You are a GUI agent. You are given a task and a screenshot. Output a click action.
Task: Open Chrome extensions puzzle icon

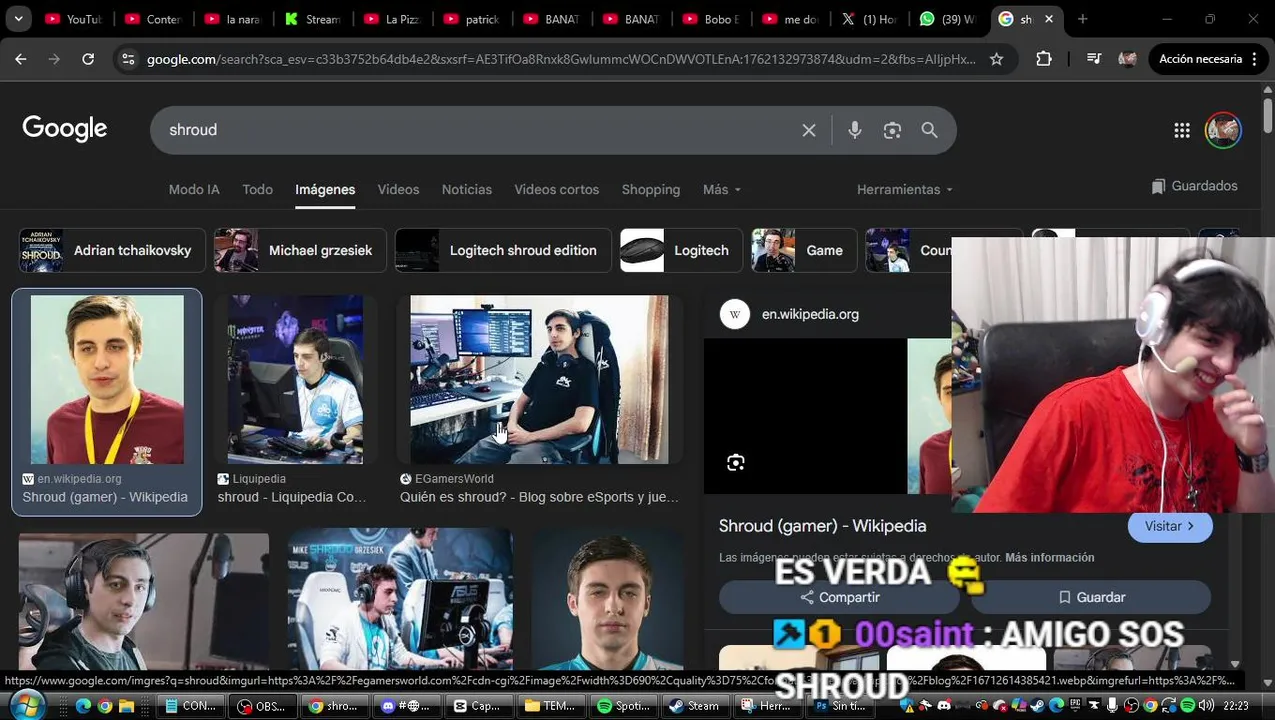click(x=1044, y=59)
